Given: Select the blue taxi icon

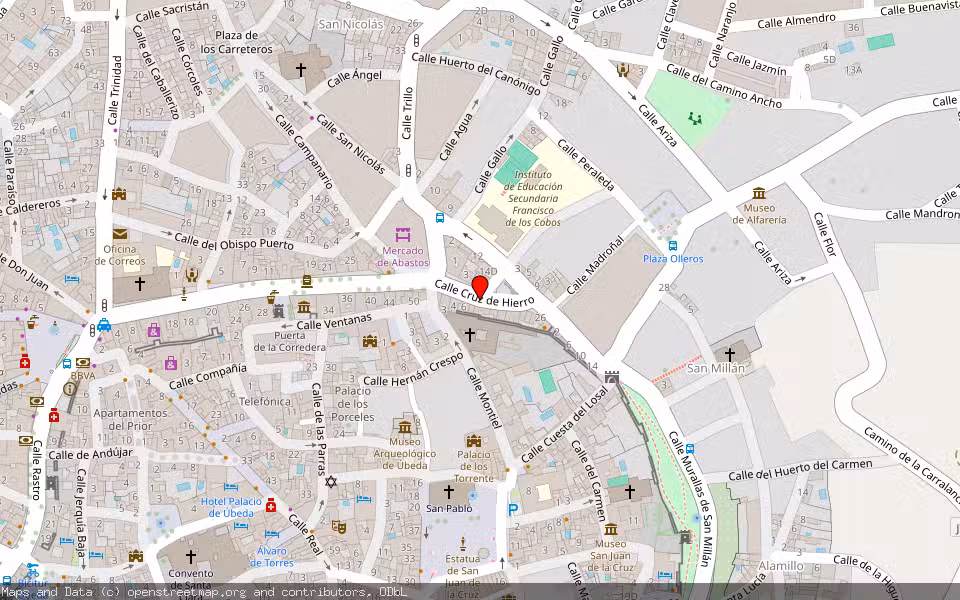Looking at the screenshot, I should point(104,324).
